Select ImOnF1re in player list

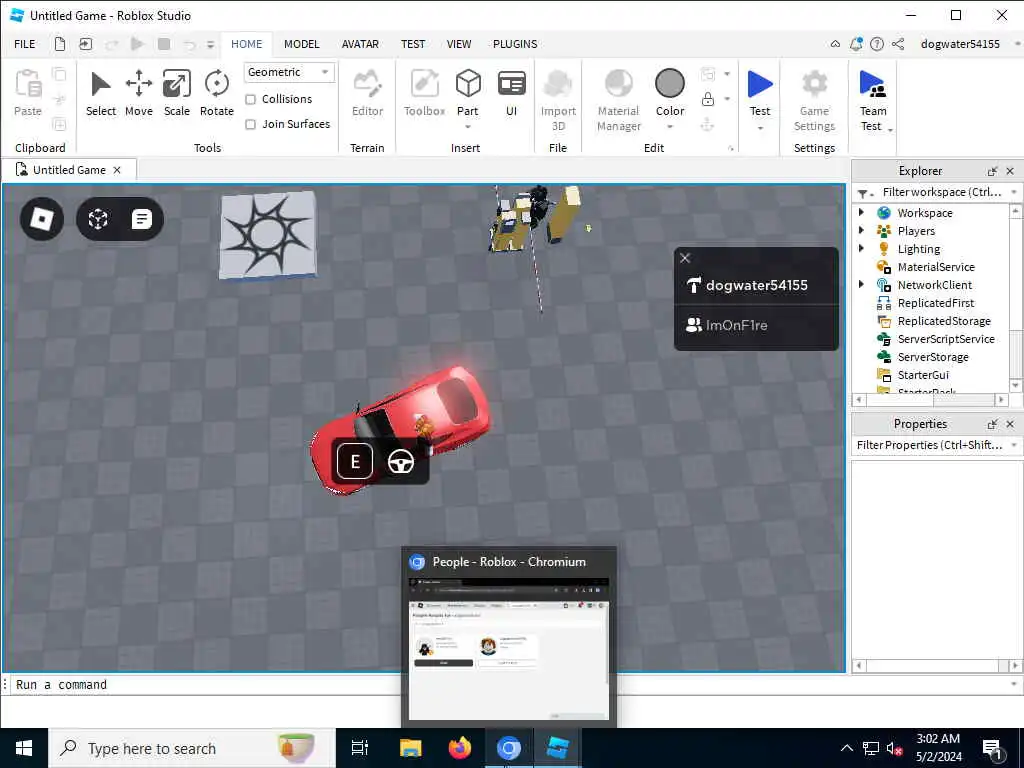[x=756, y=325]
